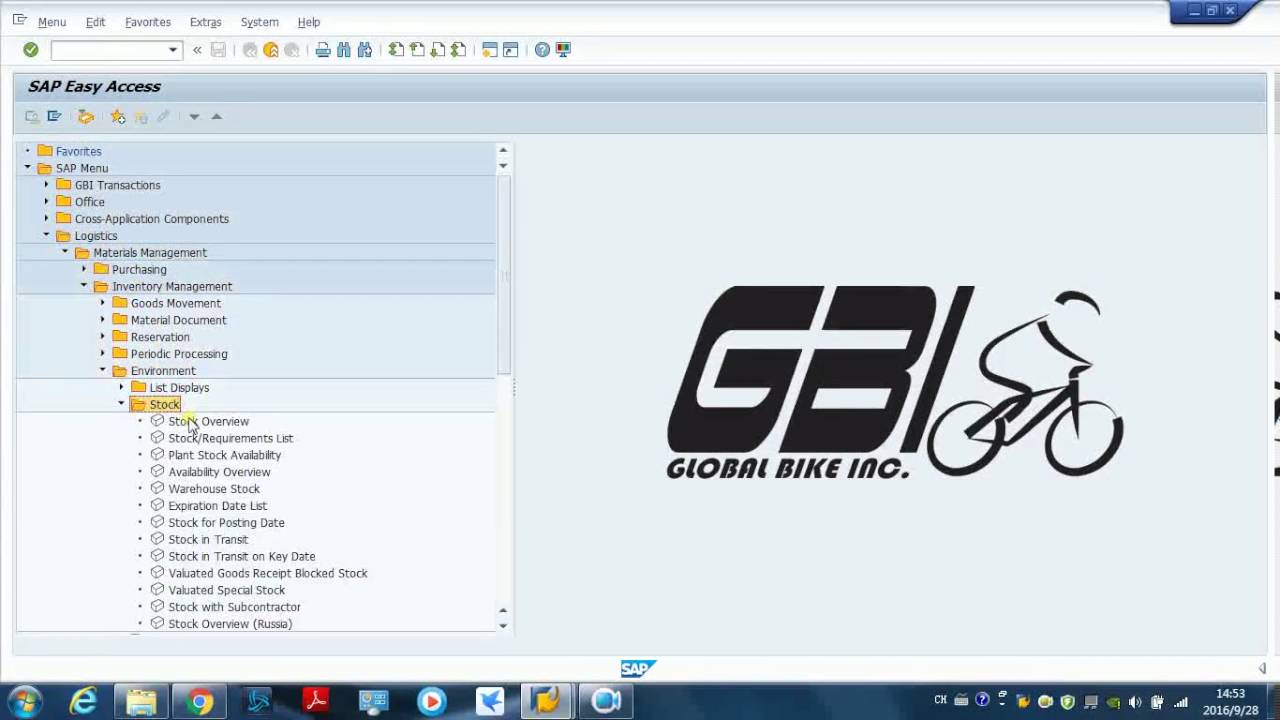Expand the Periodic Processing folder
Image resolution: width=1280 pixels, height=720 pixels.
[102, 353]
